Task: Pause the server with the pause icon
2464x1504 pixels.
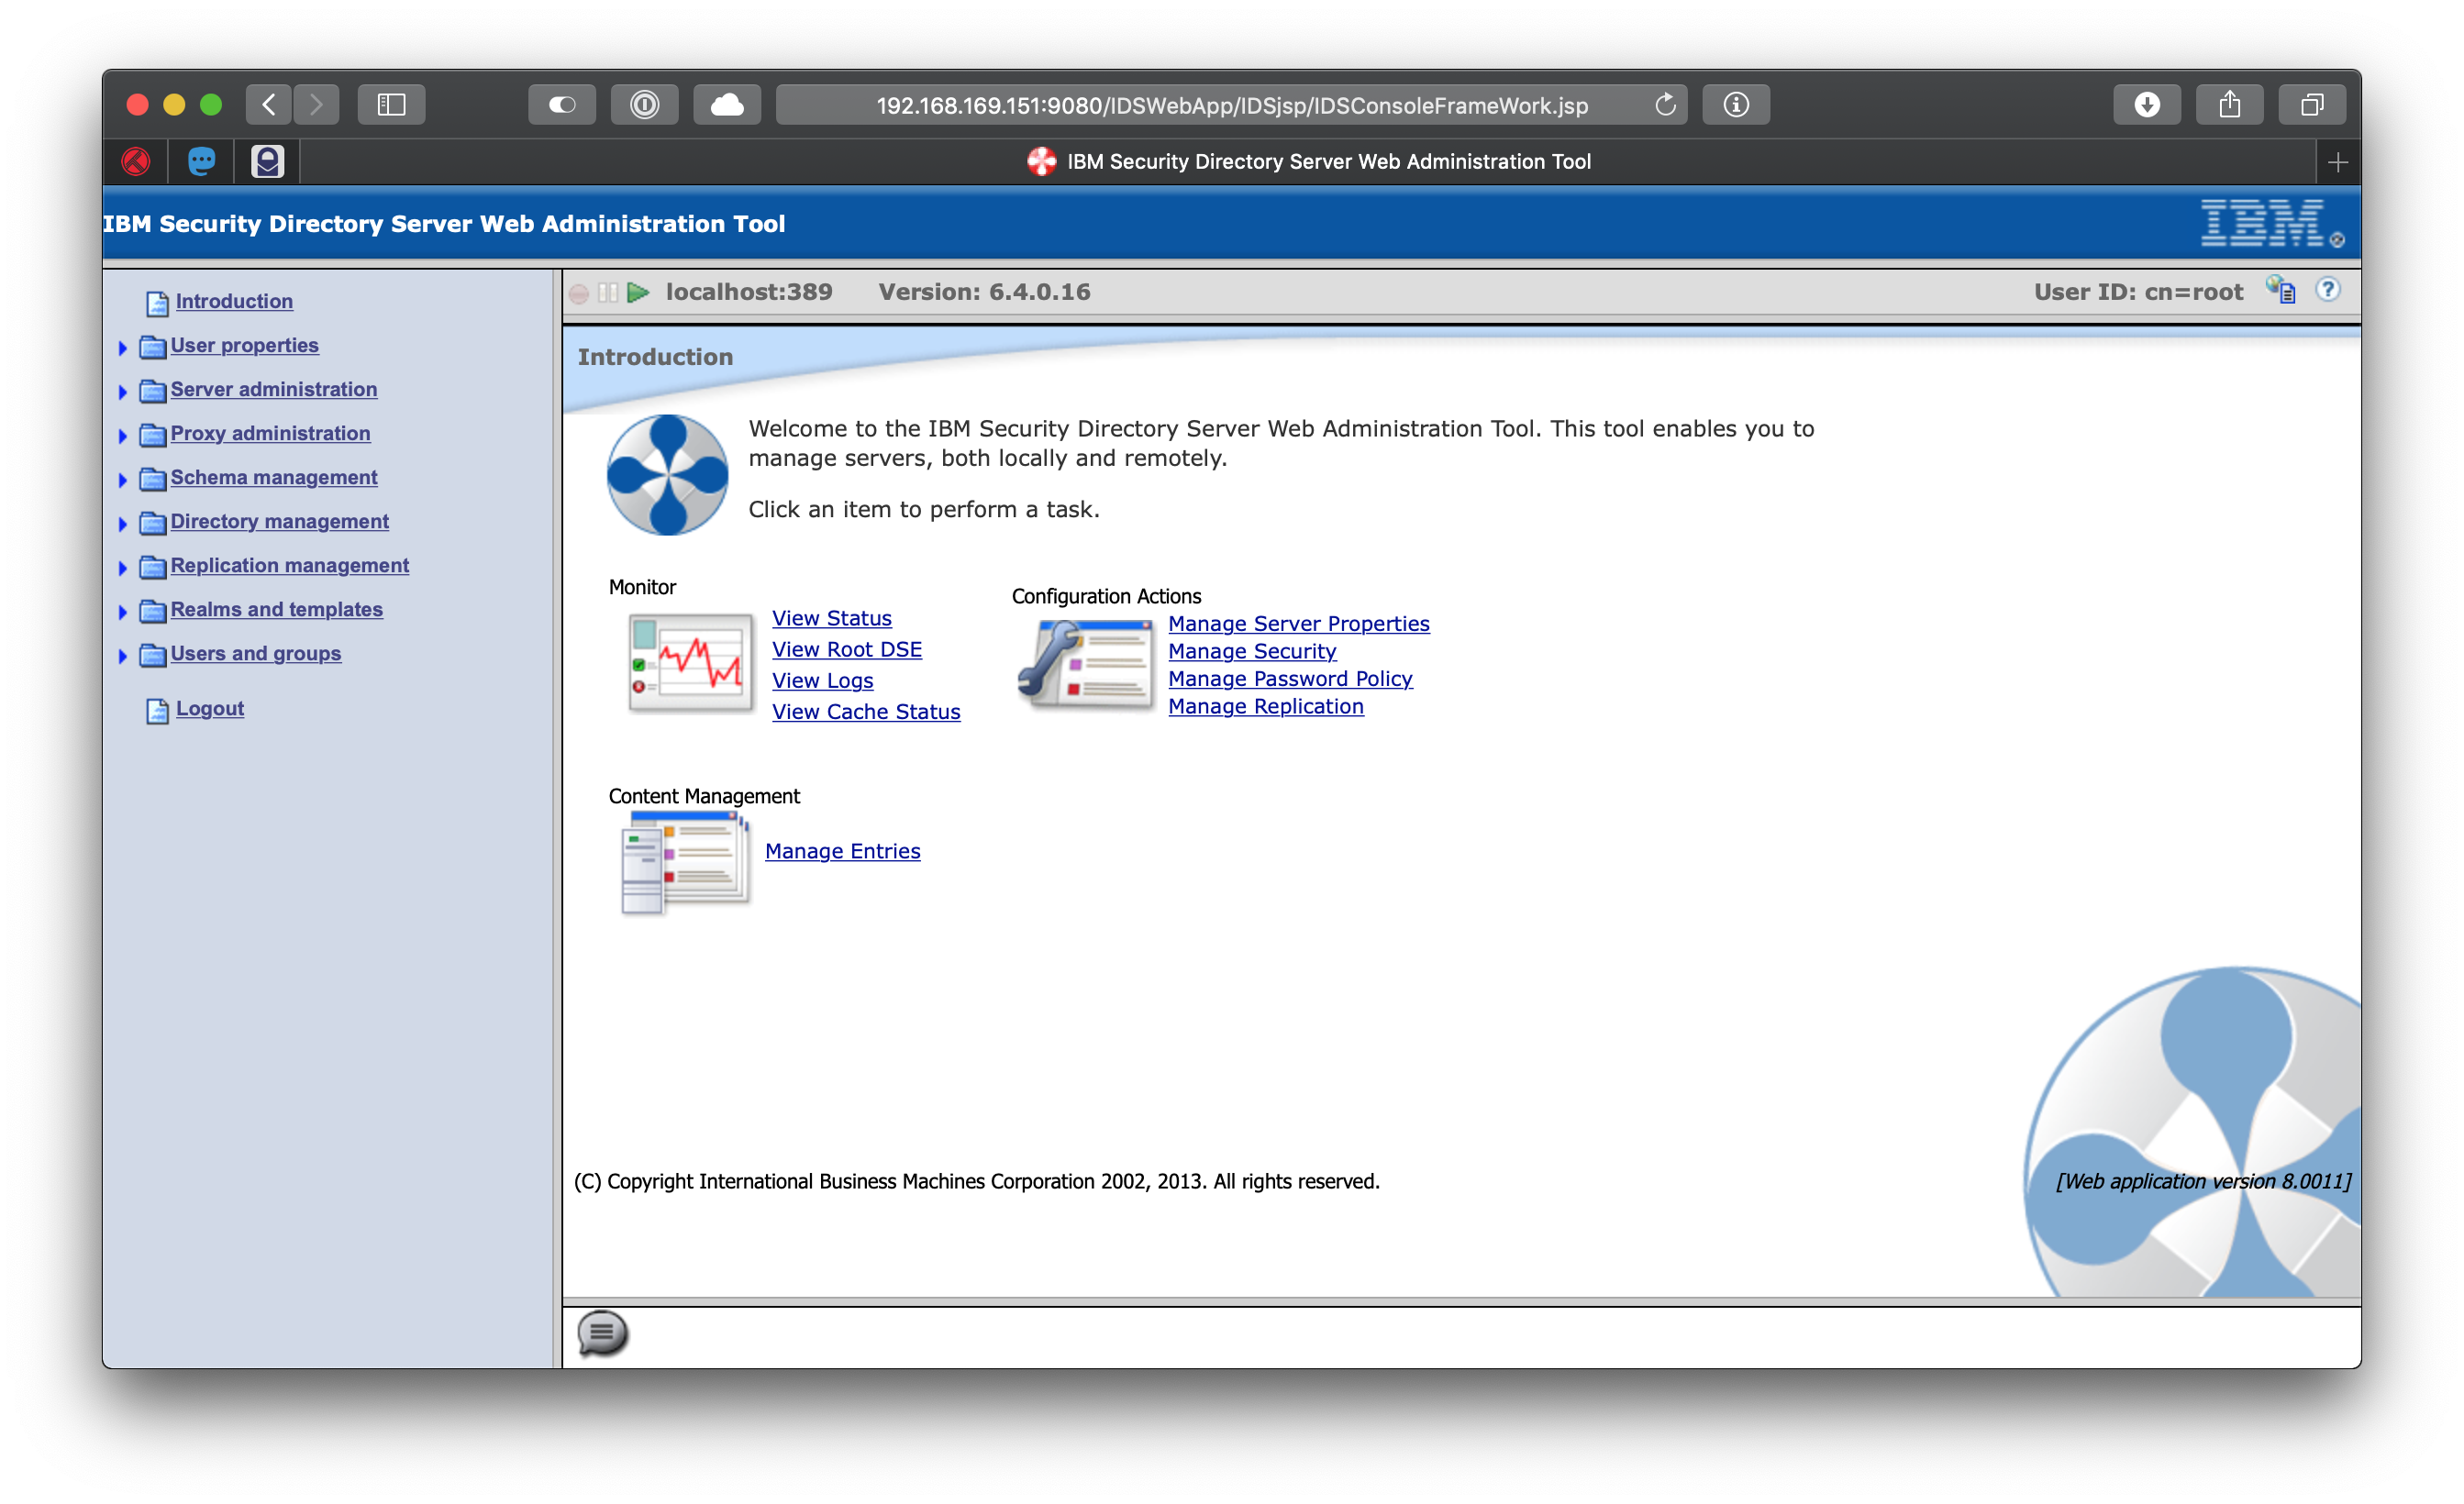Action: pyautogui.click(x=607, y=291)
